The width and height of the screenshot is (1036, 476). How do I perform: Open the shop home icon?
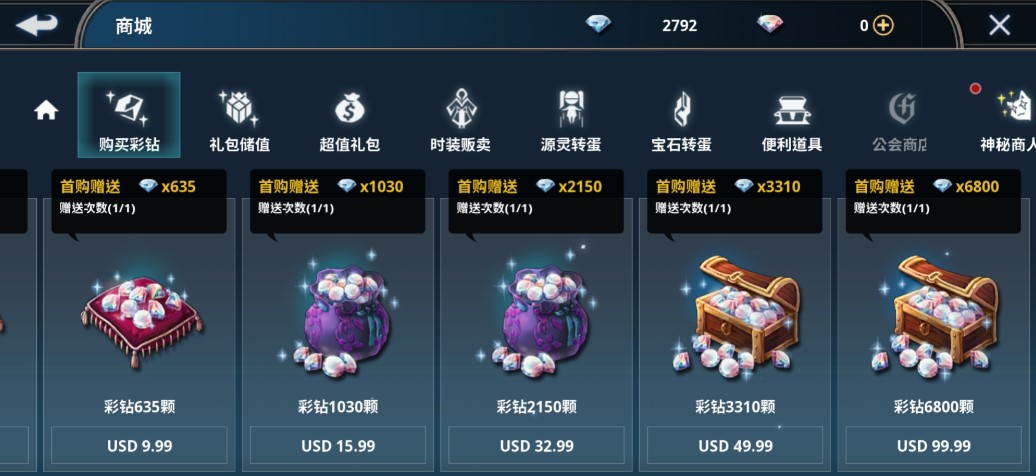[x=46, y=110]
